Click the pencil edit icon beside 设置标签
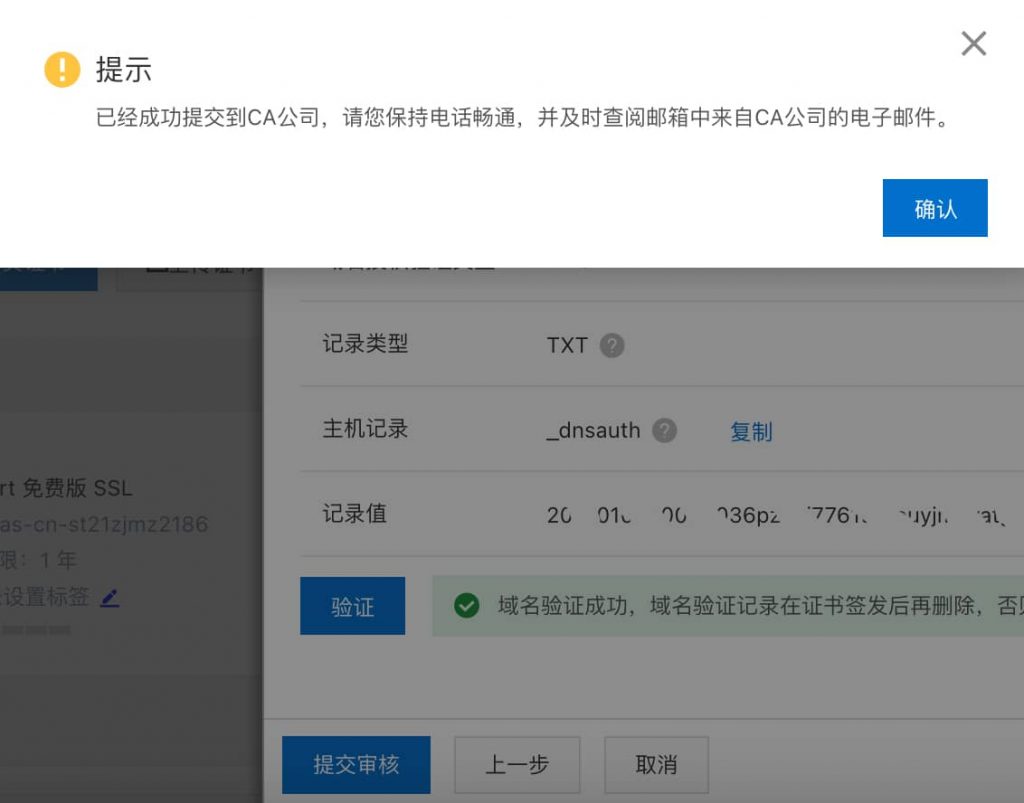This screenshot has width=1024, height=803. coord(110,597)
